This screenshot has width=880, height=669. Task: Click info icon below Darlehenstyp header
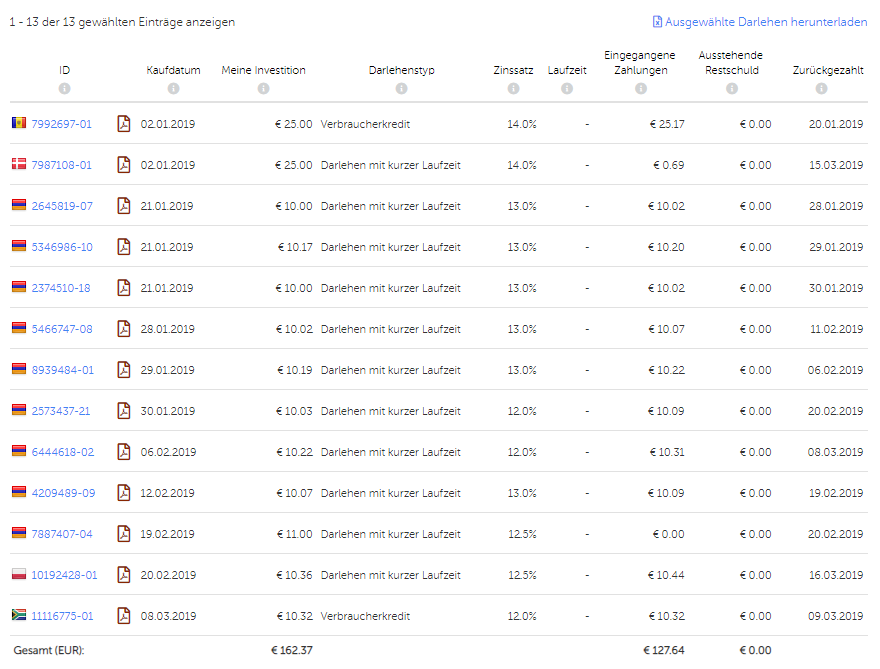pos(401,89)
